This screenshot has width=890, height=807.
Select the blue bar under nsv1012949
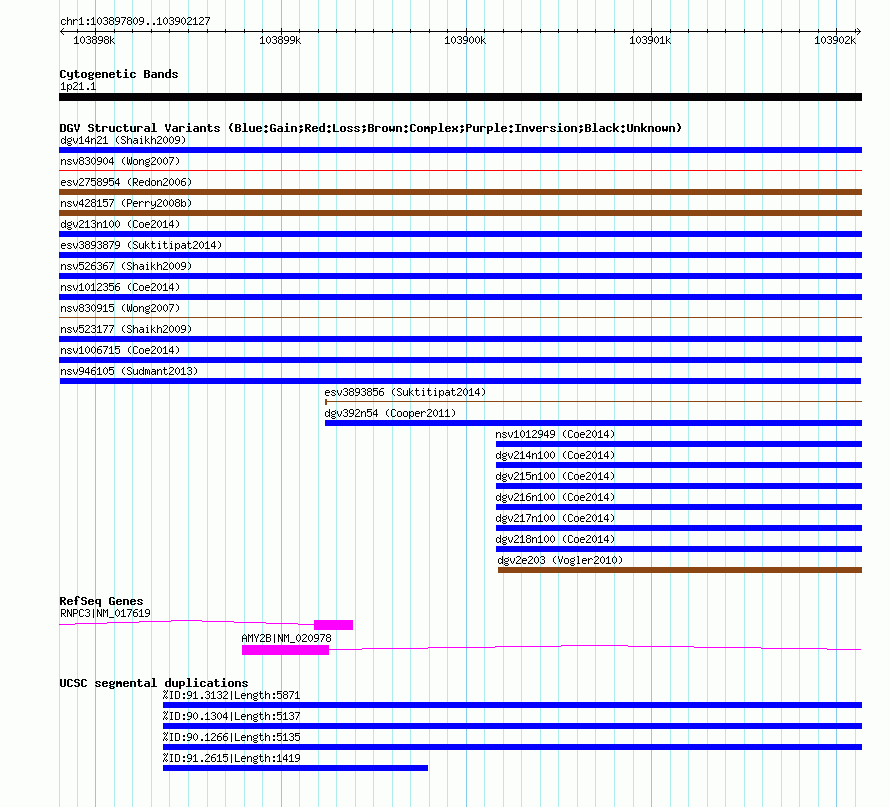tap(679, 444)
